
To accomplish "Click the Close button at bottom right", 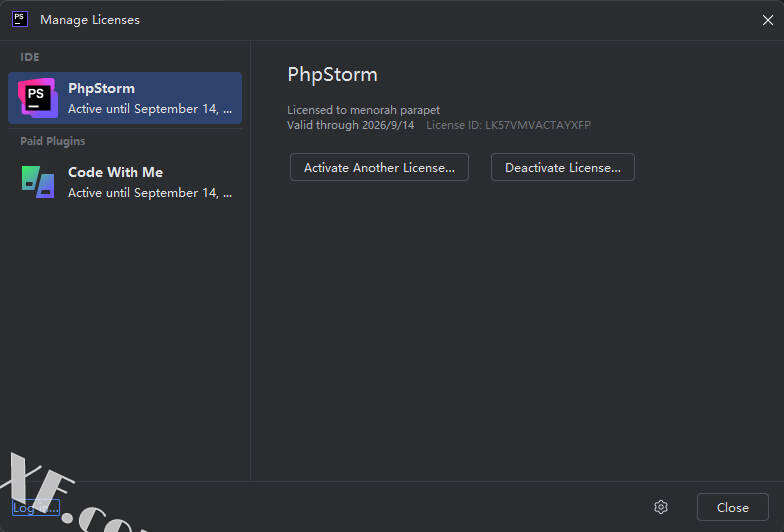I will [732, 507].
